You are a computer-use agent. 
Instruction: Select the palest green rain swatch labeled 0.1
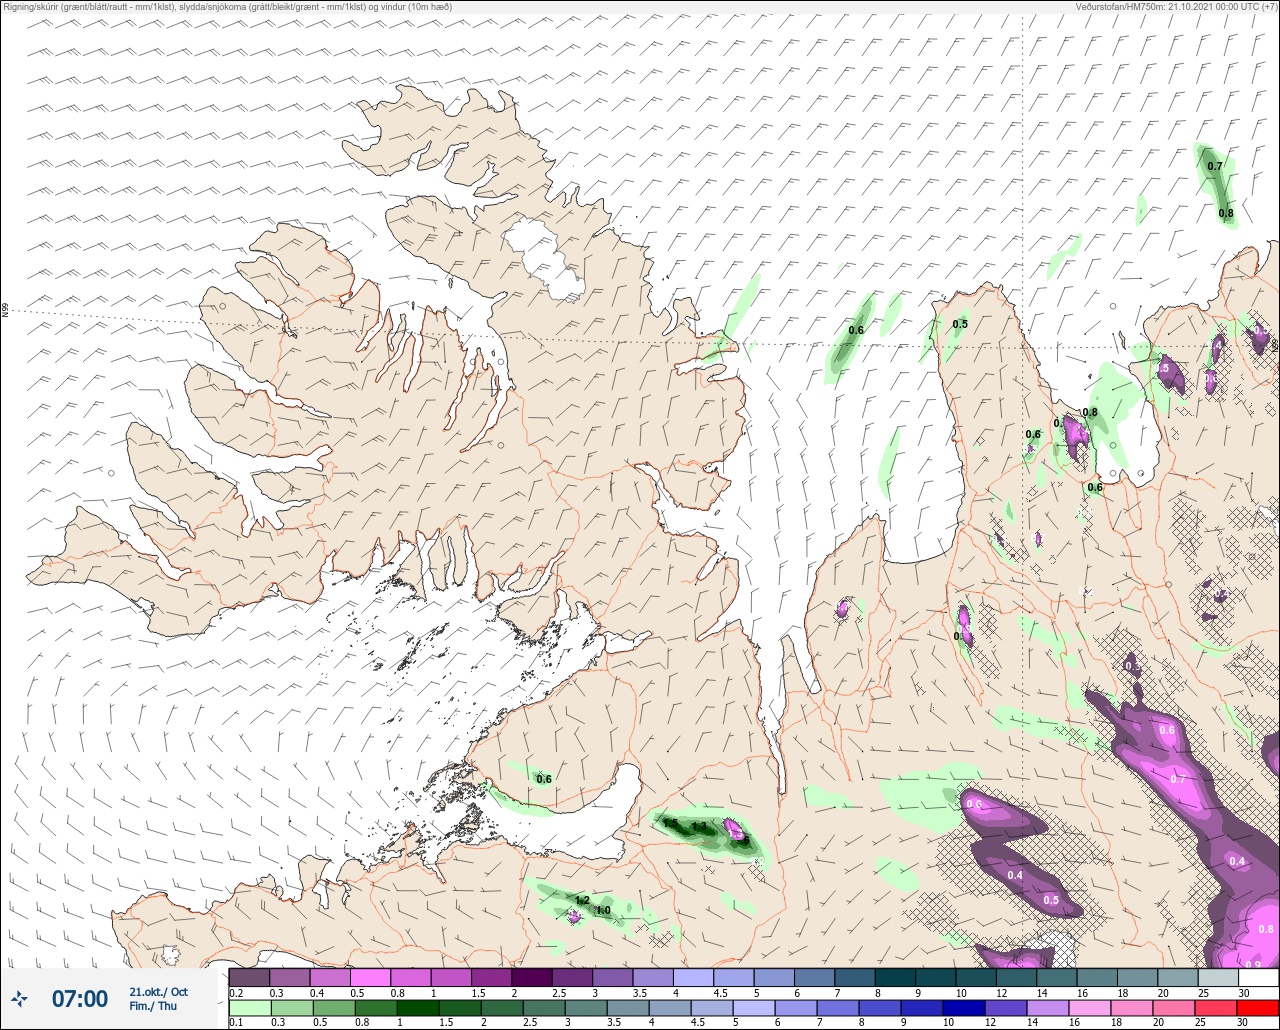click(249, 1008)
